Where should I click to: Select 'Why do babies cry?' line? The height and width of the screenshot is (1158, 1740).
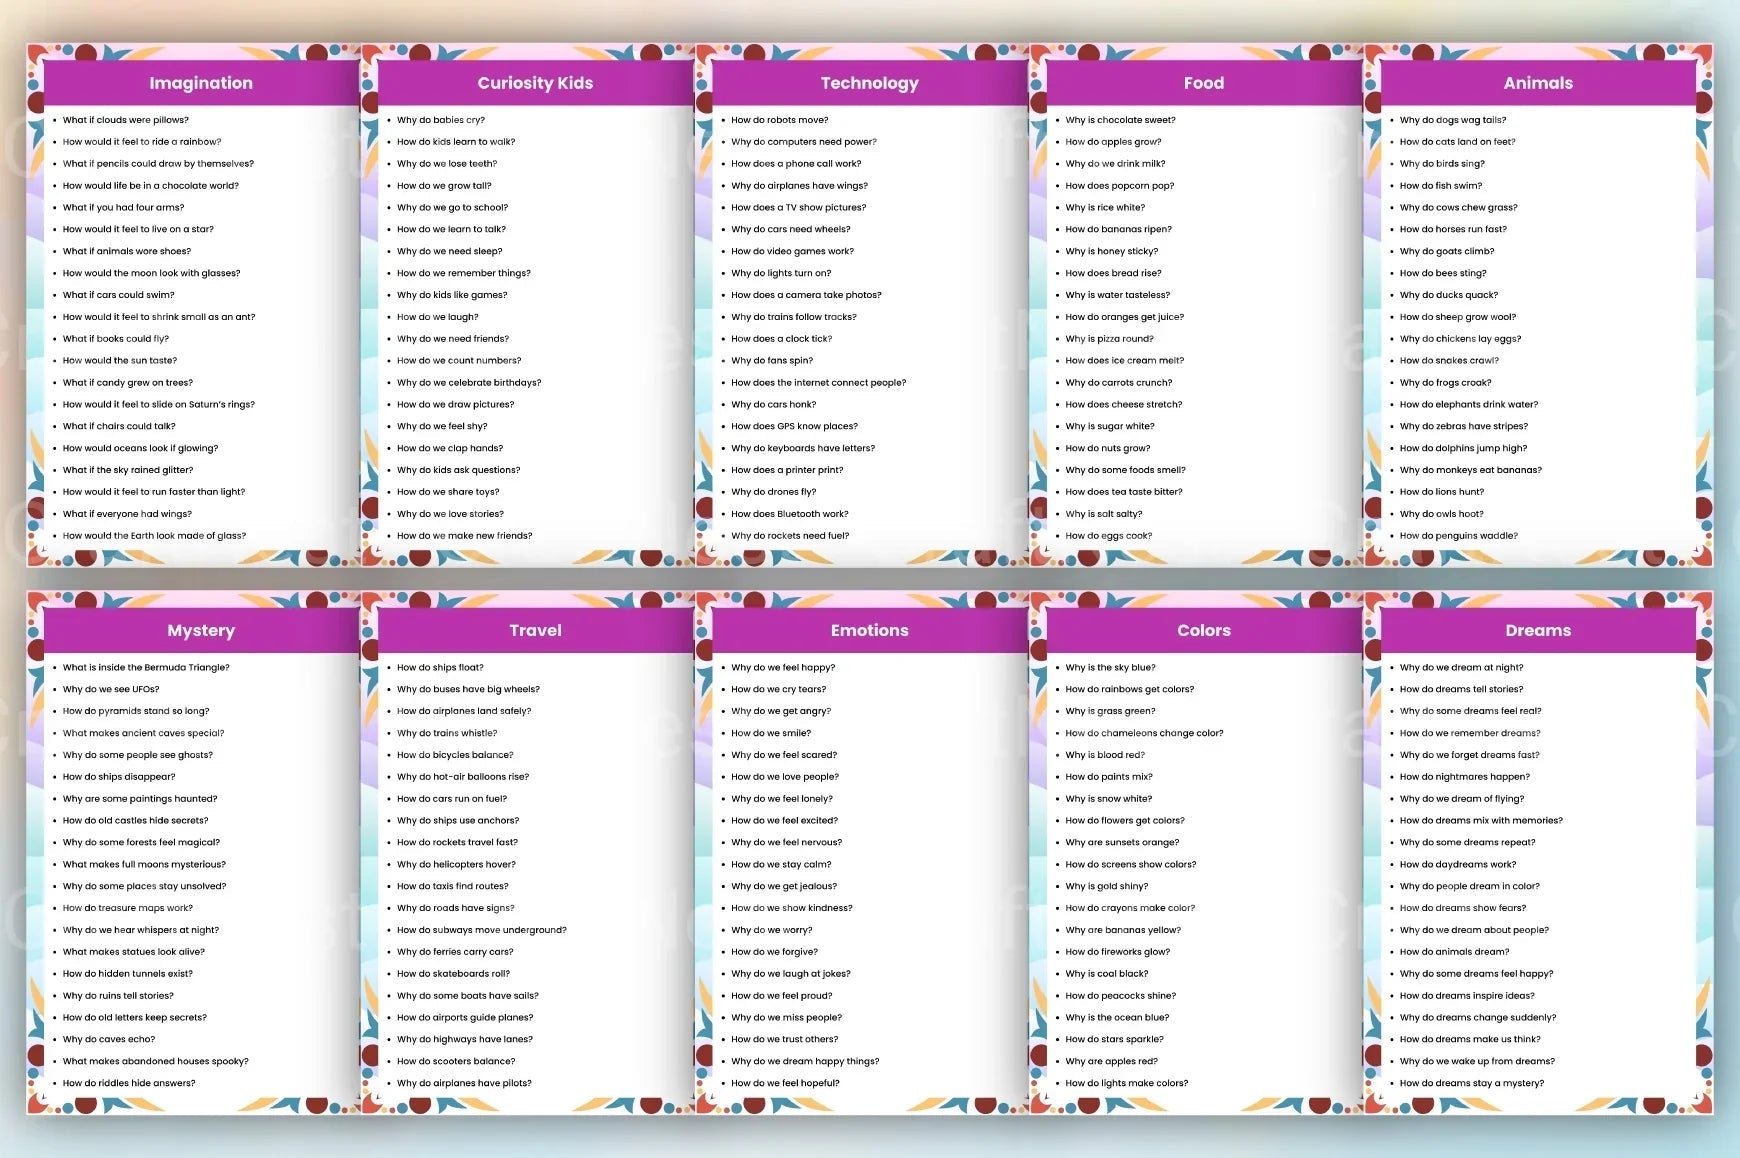(441, 120)
